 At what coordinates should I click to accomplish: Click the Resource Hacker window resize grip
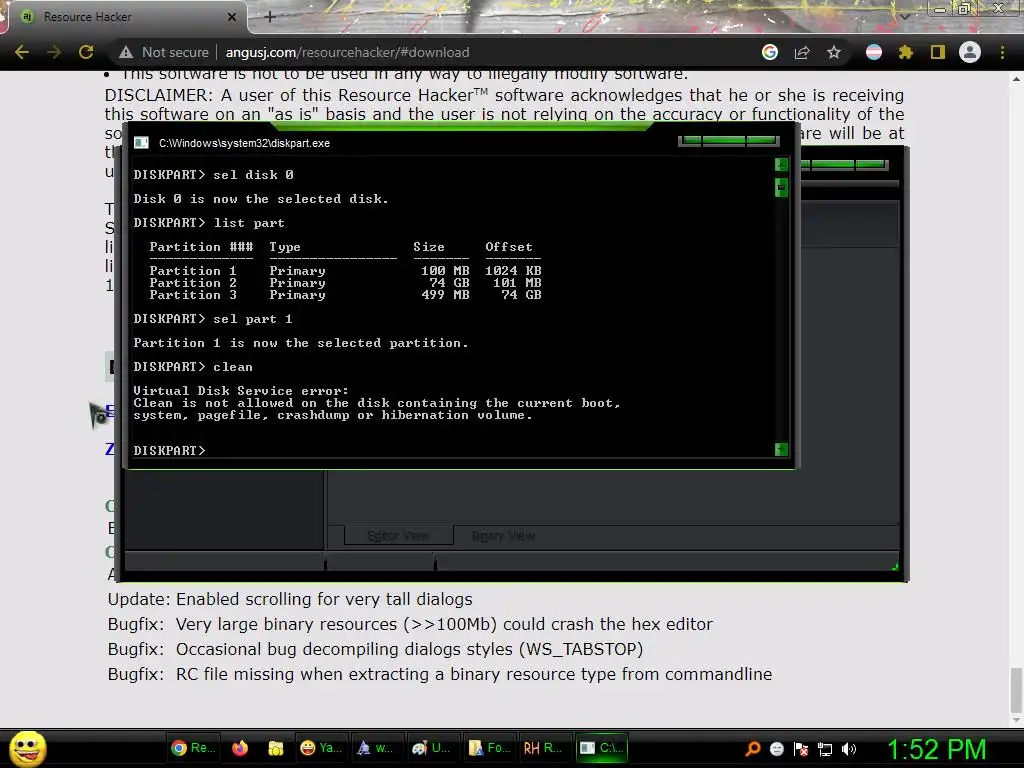point(895,566)
